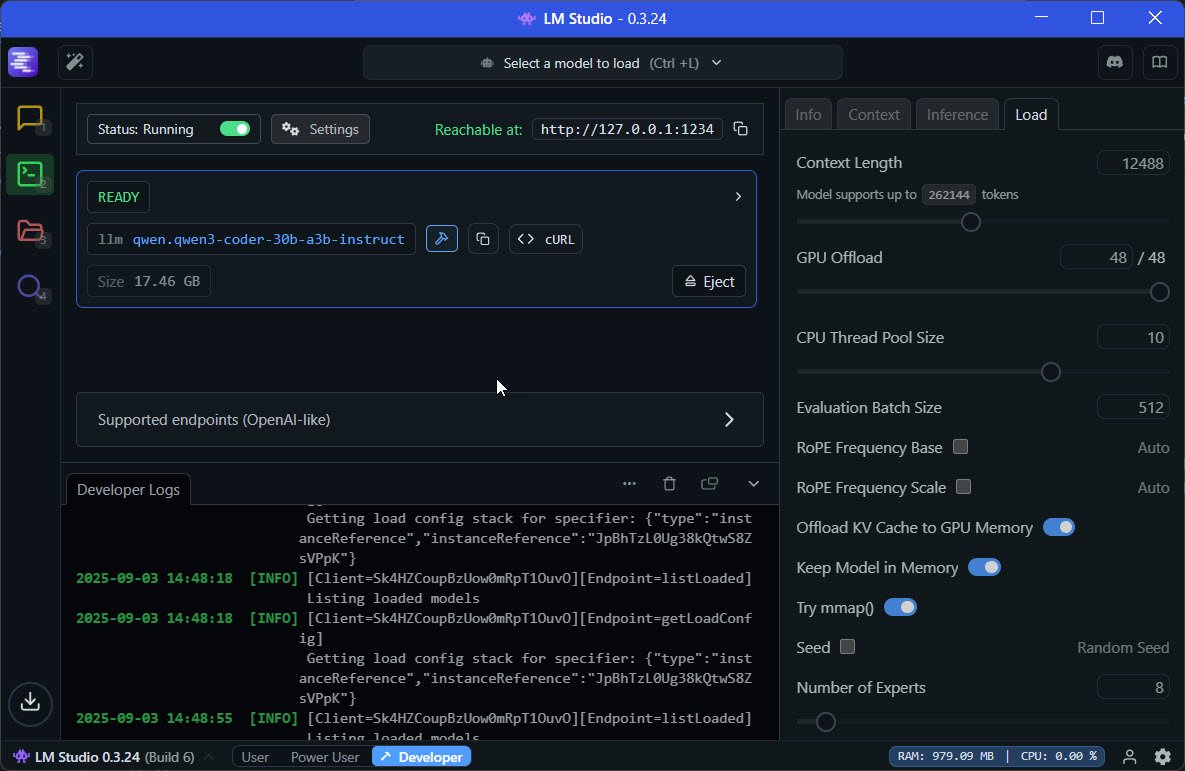This screenshot has height=771, width=1185.
Task: Copy the model identifier qwen3-coder
Action: [483, 239]
